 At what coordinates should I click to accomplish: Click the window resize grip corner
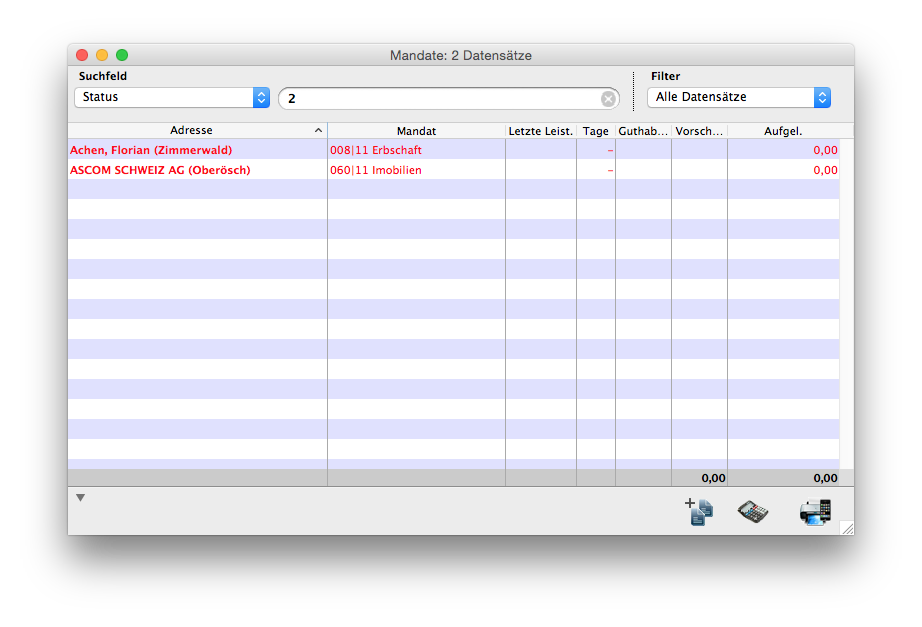click(847, 528)
